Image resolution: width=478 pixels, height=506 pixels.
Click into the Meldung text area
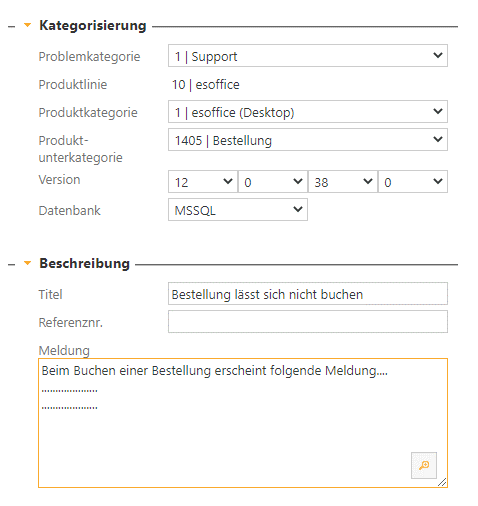coord(243,423)
